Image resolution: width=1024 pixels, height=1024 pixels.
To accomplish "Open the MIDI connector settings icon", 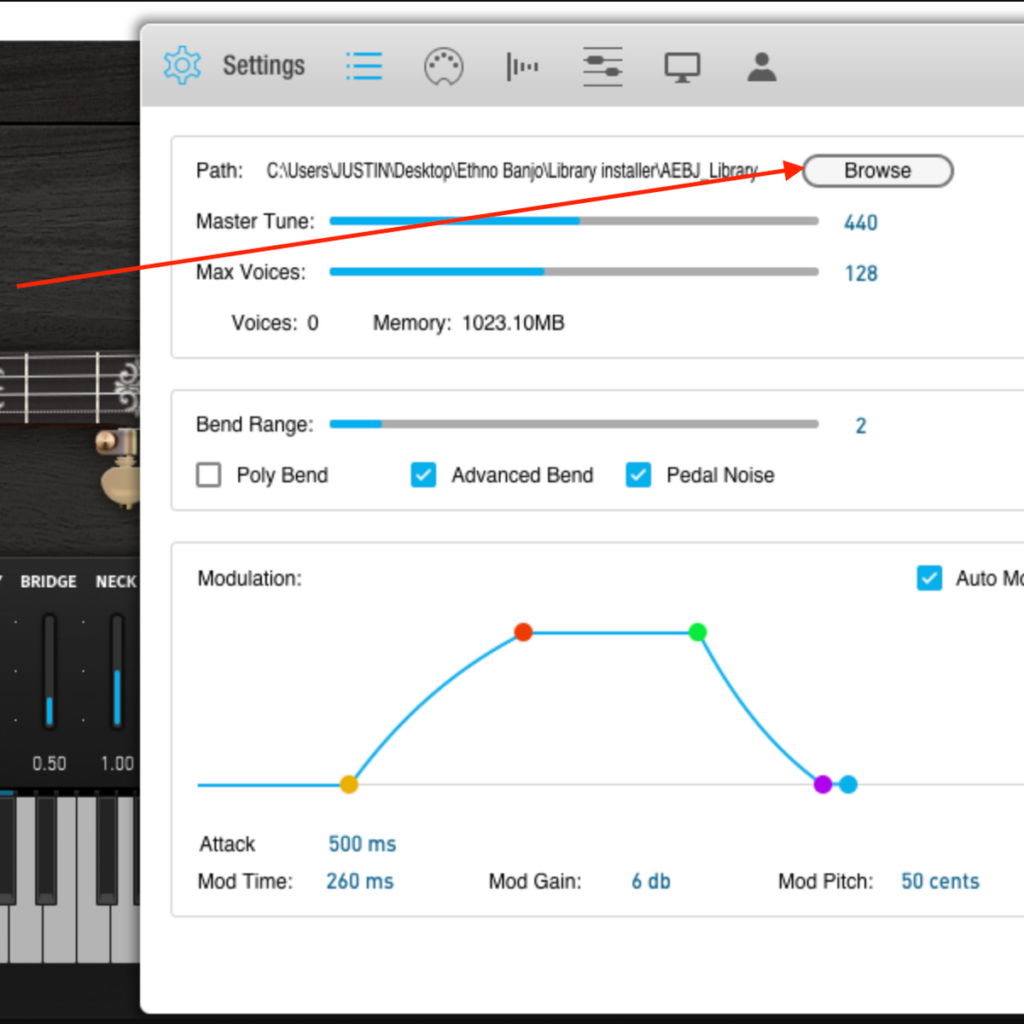I will pos(444,67).
